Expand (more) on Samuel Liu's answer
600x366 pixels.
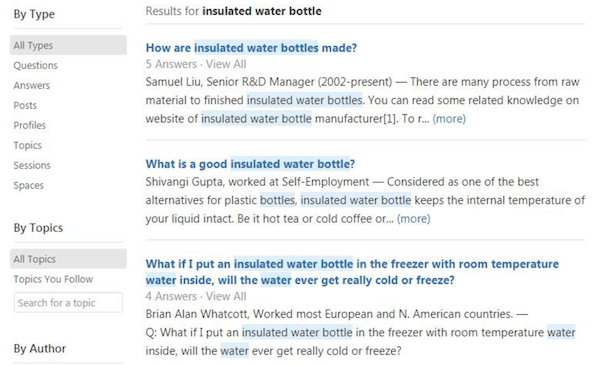click(449, 119)
